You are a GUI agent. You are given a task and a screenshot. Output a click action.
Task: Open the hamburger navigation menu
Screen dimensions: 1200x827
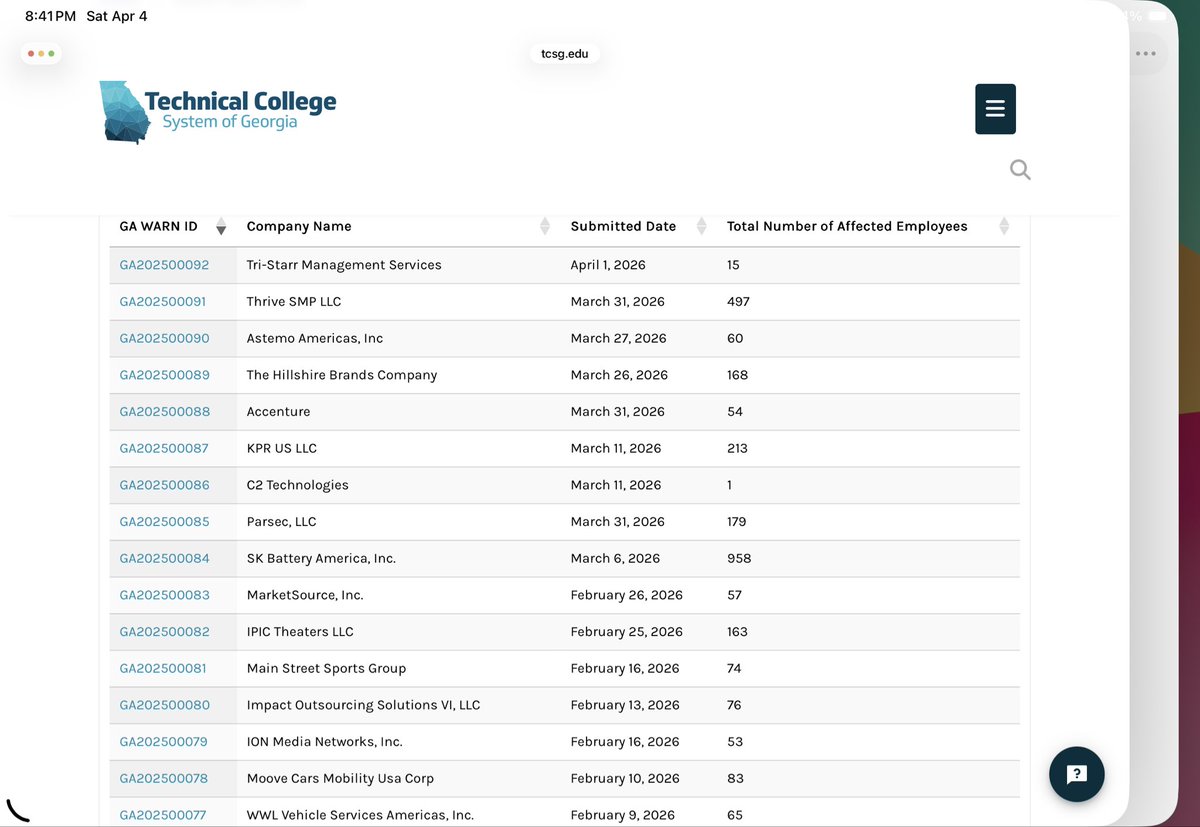pos(995,109)
